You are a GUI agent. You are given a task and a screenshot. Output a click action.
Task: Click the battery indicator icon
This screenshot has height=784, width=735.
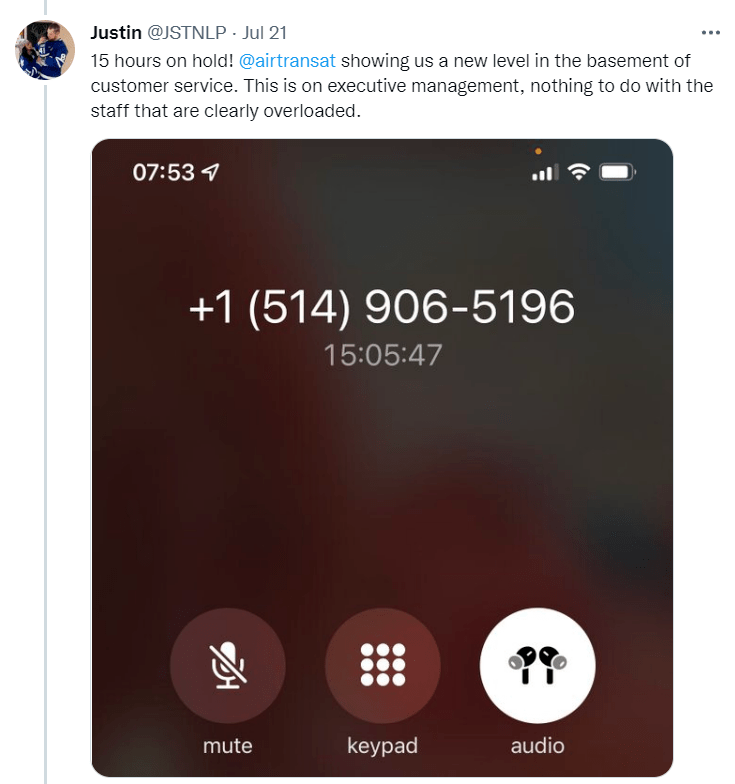coord(618,172)
